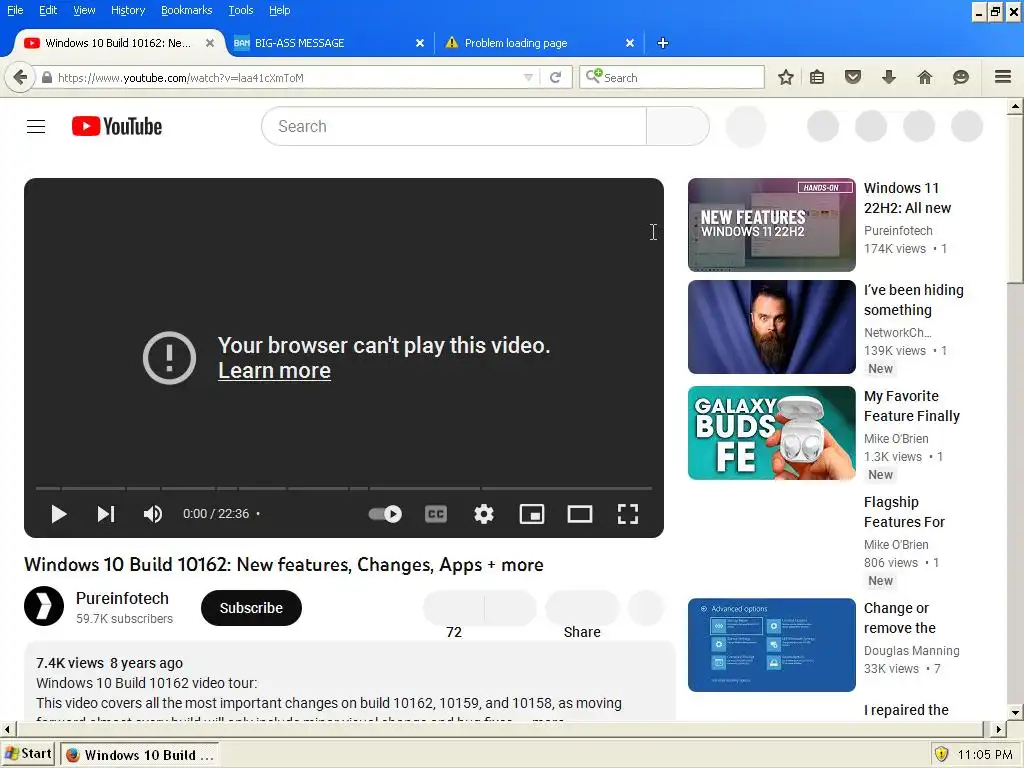Open the Bookmarks menu

point(187,10)
